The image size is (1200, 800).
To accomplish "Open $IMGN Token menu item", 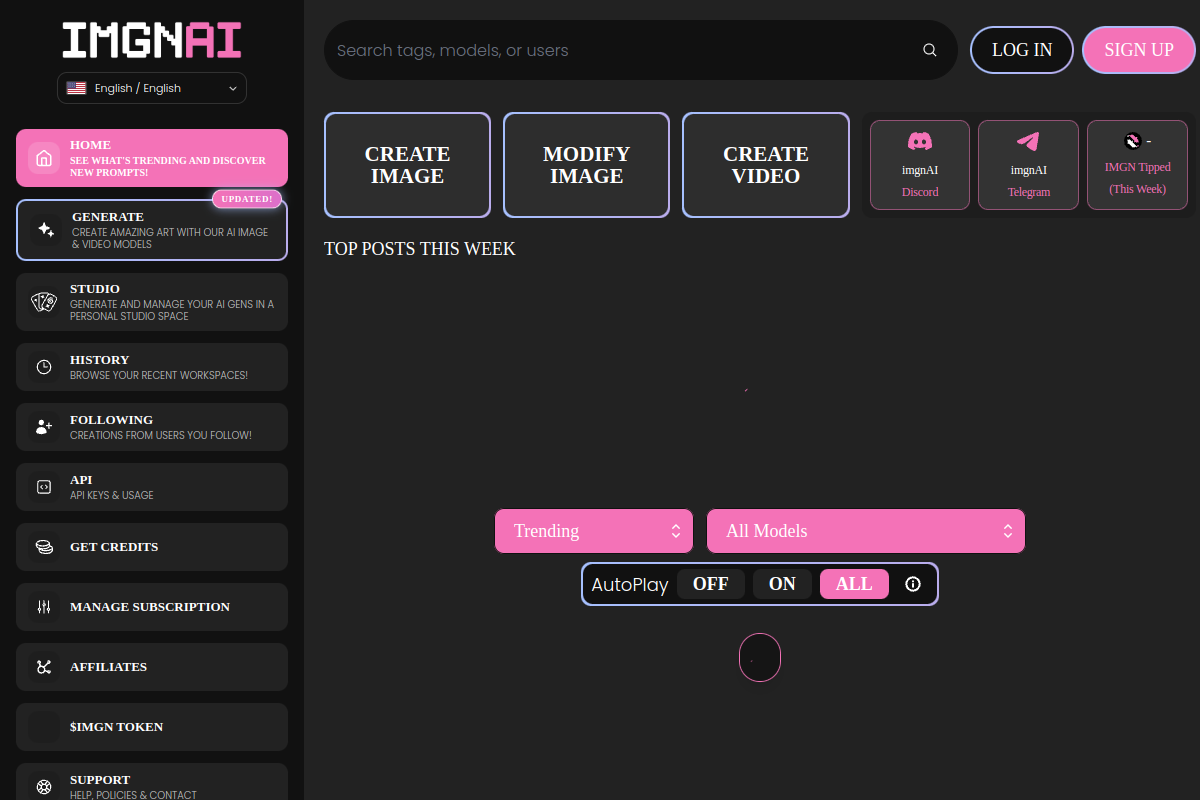I will pyautogui.click(x=152, y=727).
